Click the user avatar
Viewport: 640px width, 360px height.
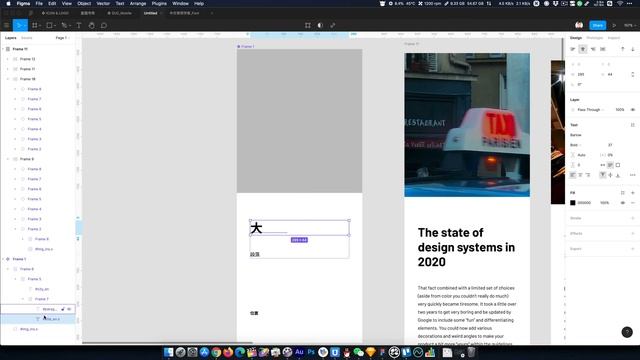pyautogui.click(x=579, y=25)
